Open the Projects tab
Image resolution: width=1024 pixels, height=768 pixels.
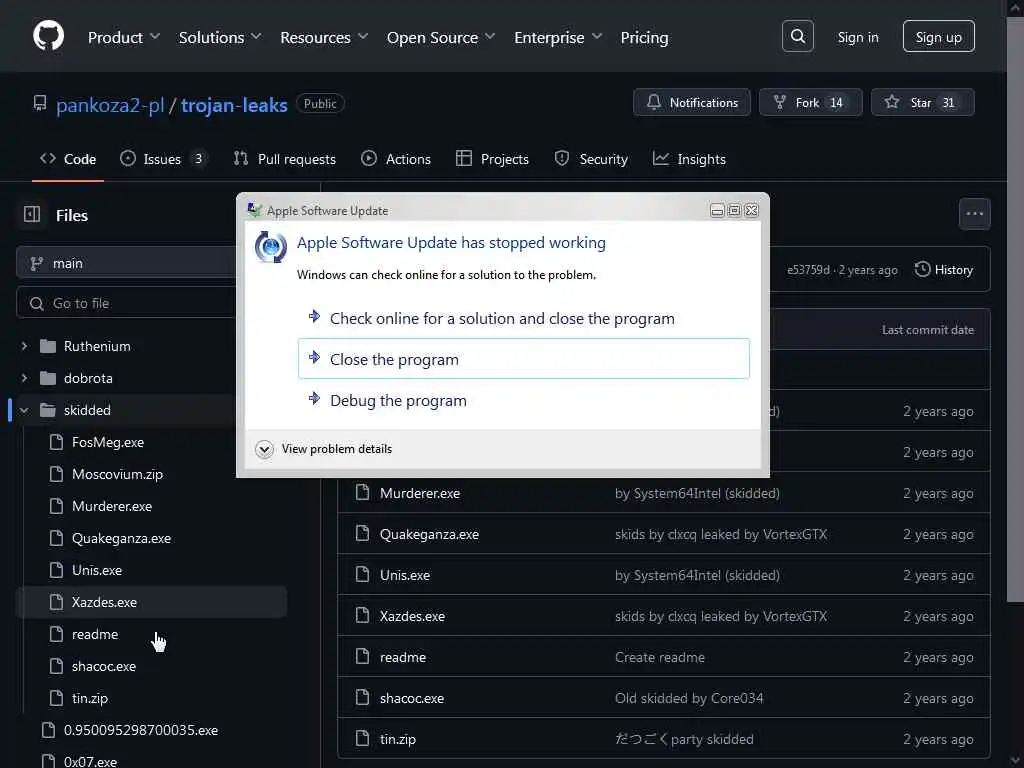492,159
